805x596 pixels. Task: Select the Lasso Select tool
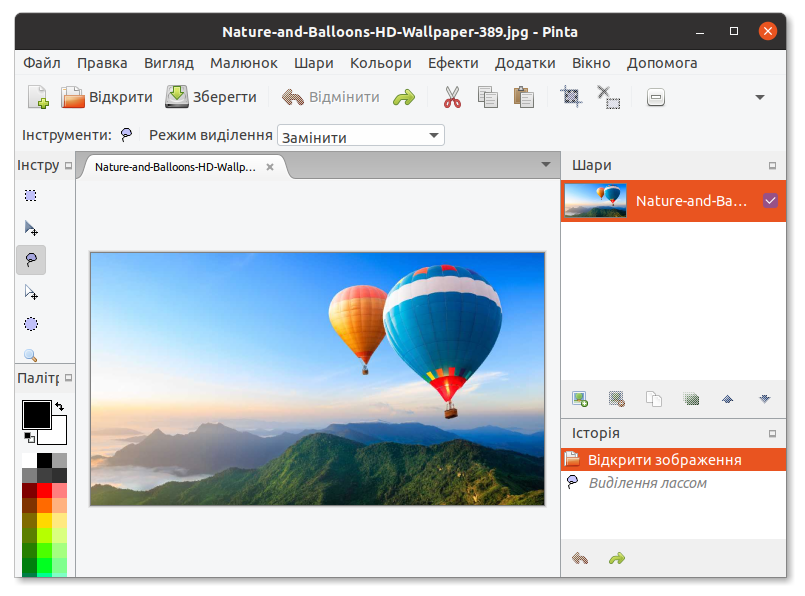pyautogui.click(x=31, y=260)
